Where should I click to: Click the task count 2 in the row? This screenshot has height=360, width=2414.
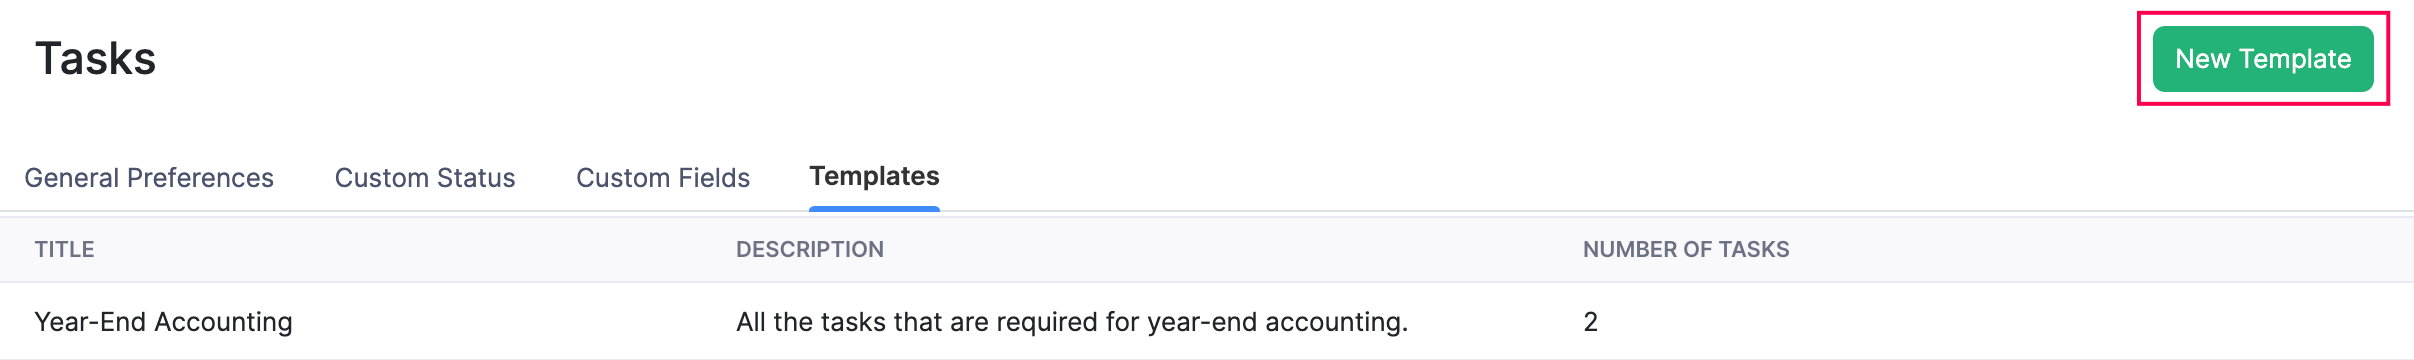click(x=1591, y=322)
